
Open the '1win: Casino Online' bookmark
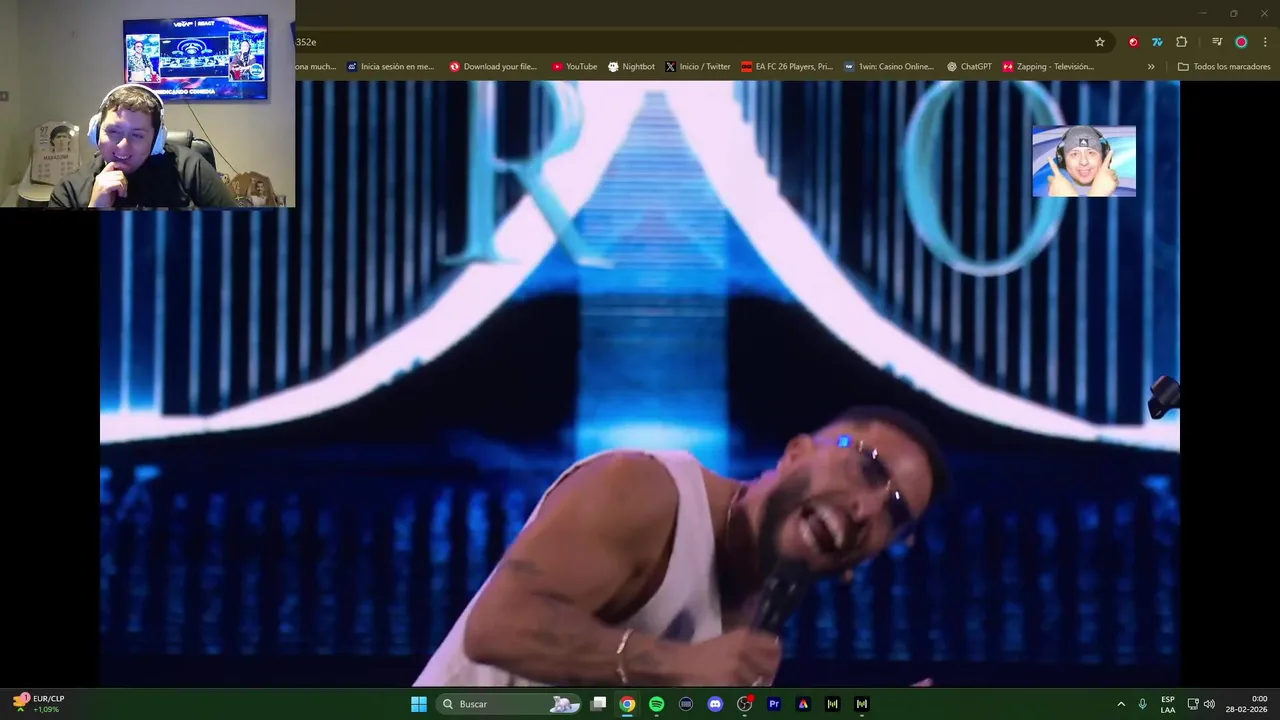889,67
